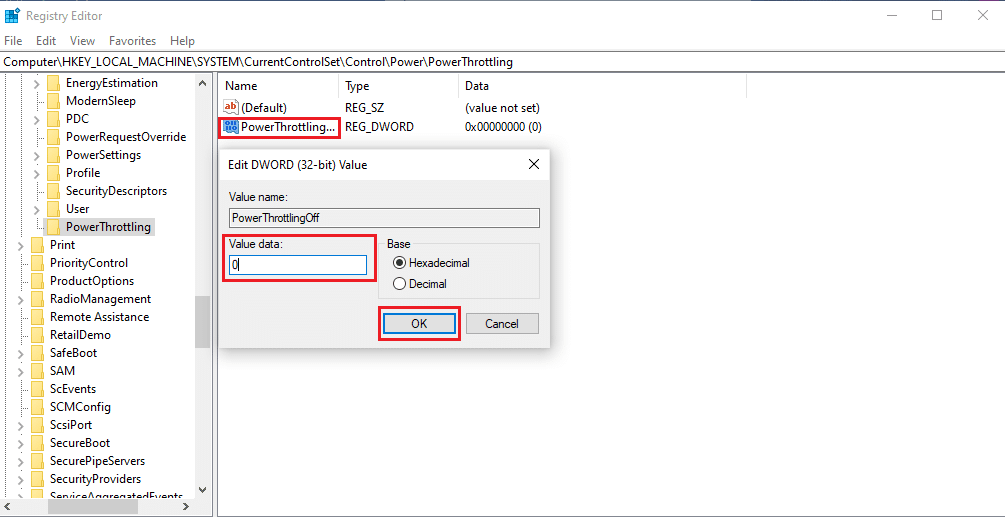1005x517 pixels.
Task: Click the (Default) string value icon
Action: click(x=231, y=107)
